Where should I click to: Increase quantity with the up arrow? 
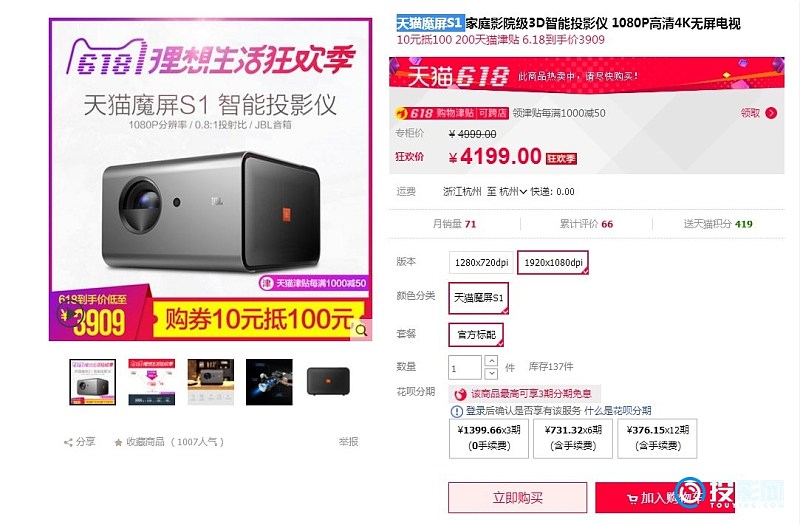[491, 361]
